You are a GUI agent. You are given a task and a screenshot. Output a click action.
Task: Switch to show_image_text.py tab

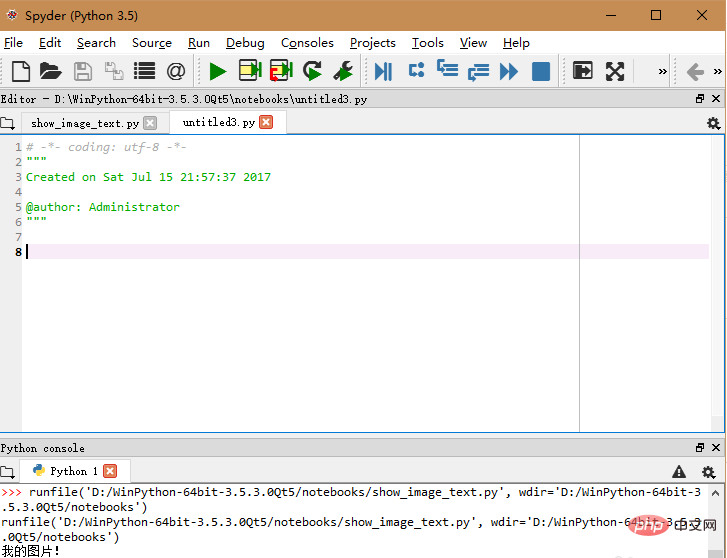coord(85,123)
